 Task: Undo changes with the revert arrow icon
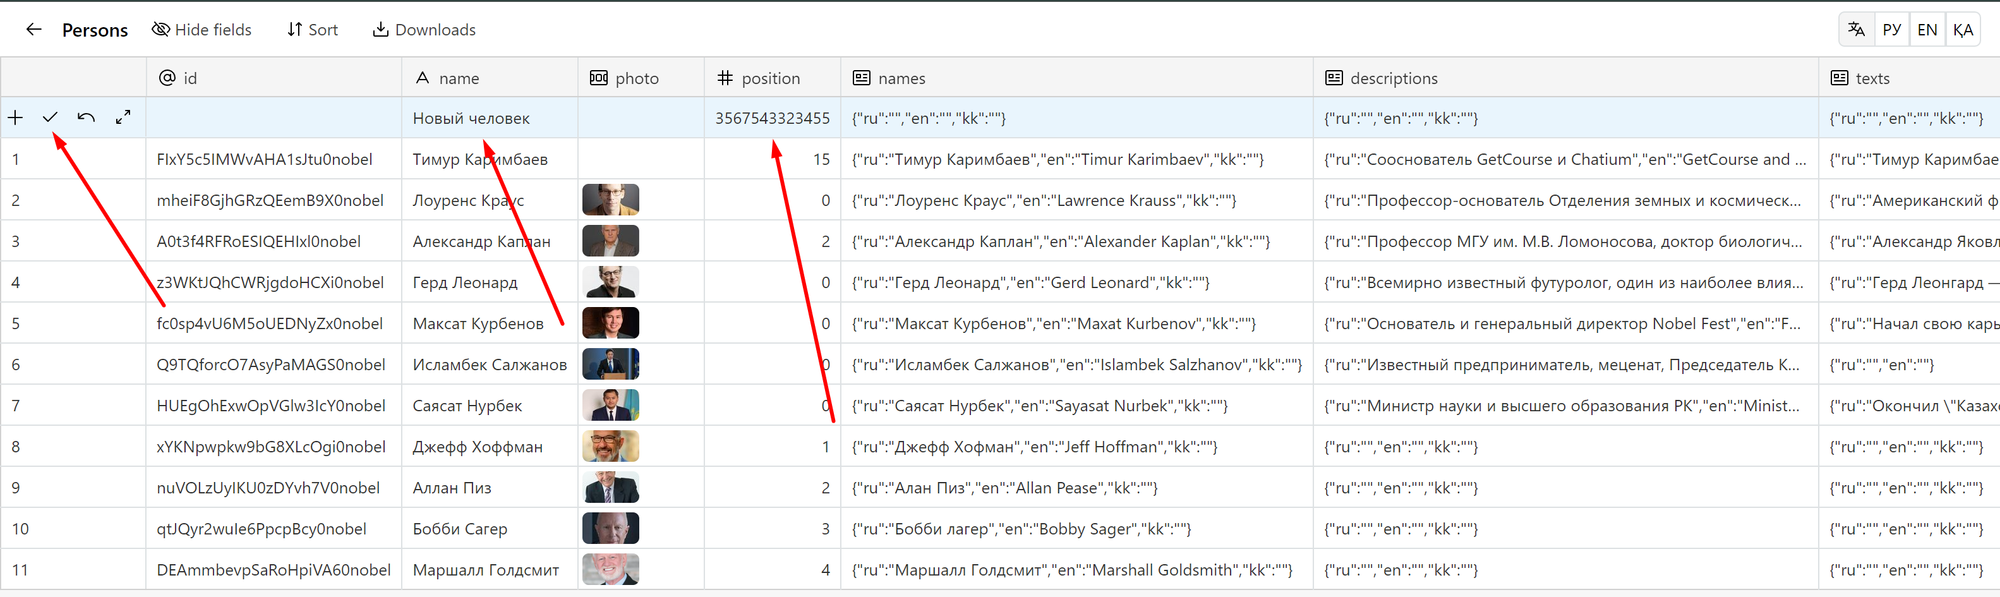pos(87,118)
